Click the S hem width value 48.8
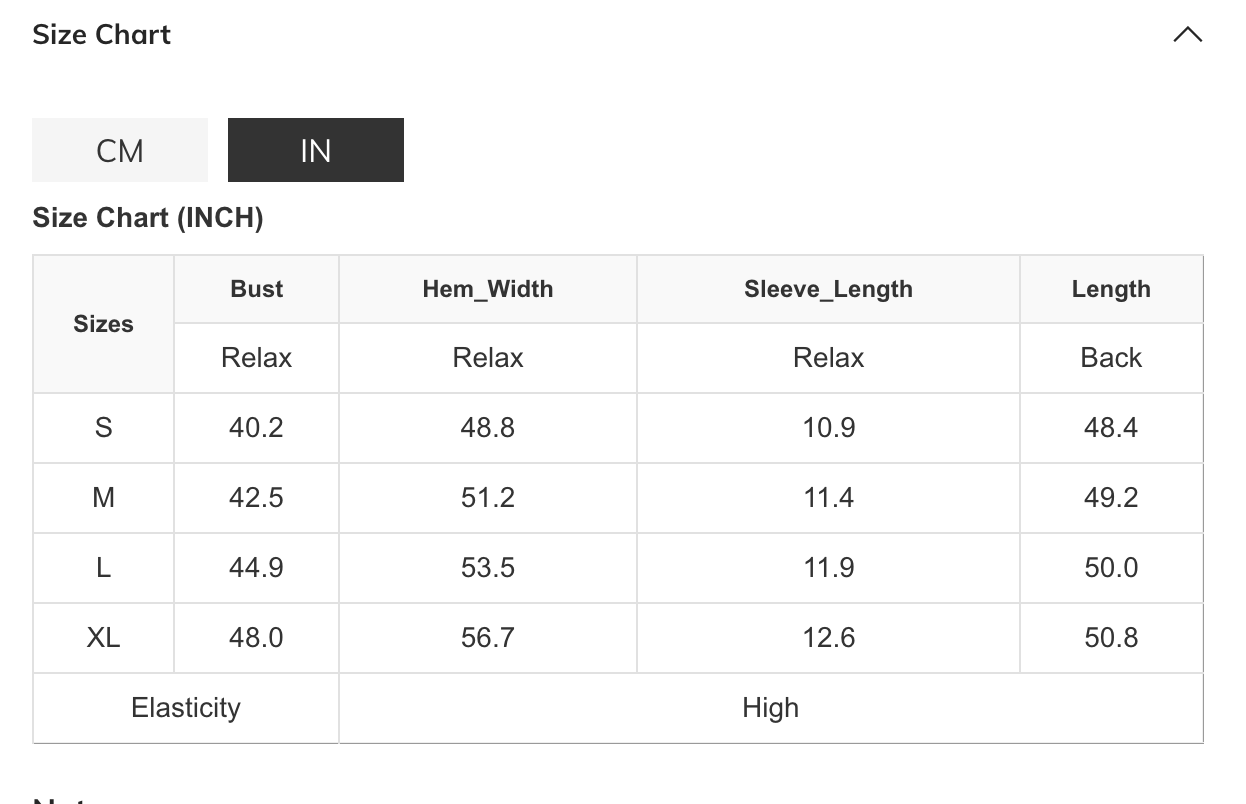The height and width of the screenshot is (804, 1246). (488, 428)
